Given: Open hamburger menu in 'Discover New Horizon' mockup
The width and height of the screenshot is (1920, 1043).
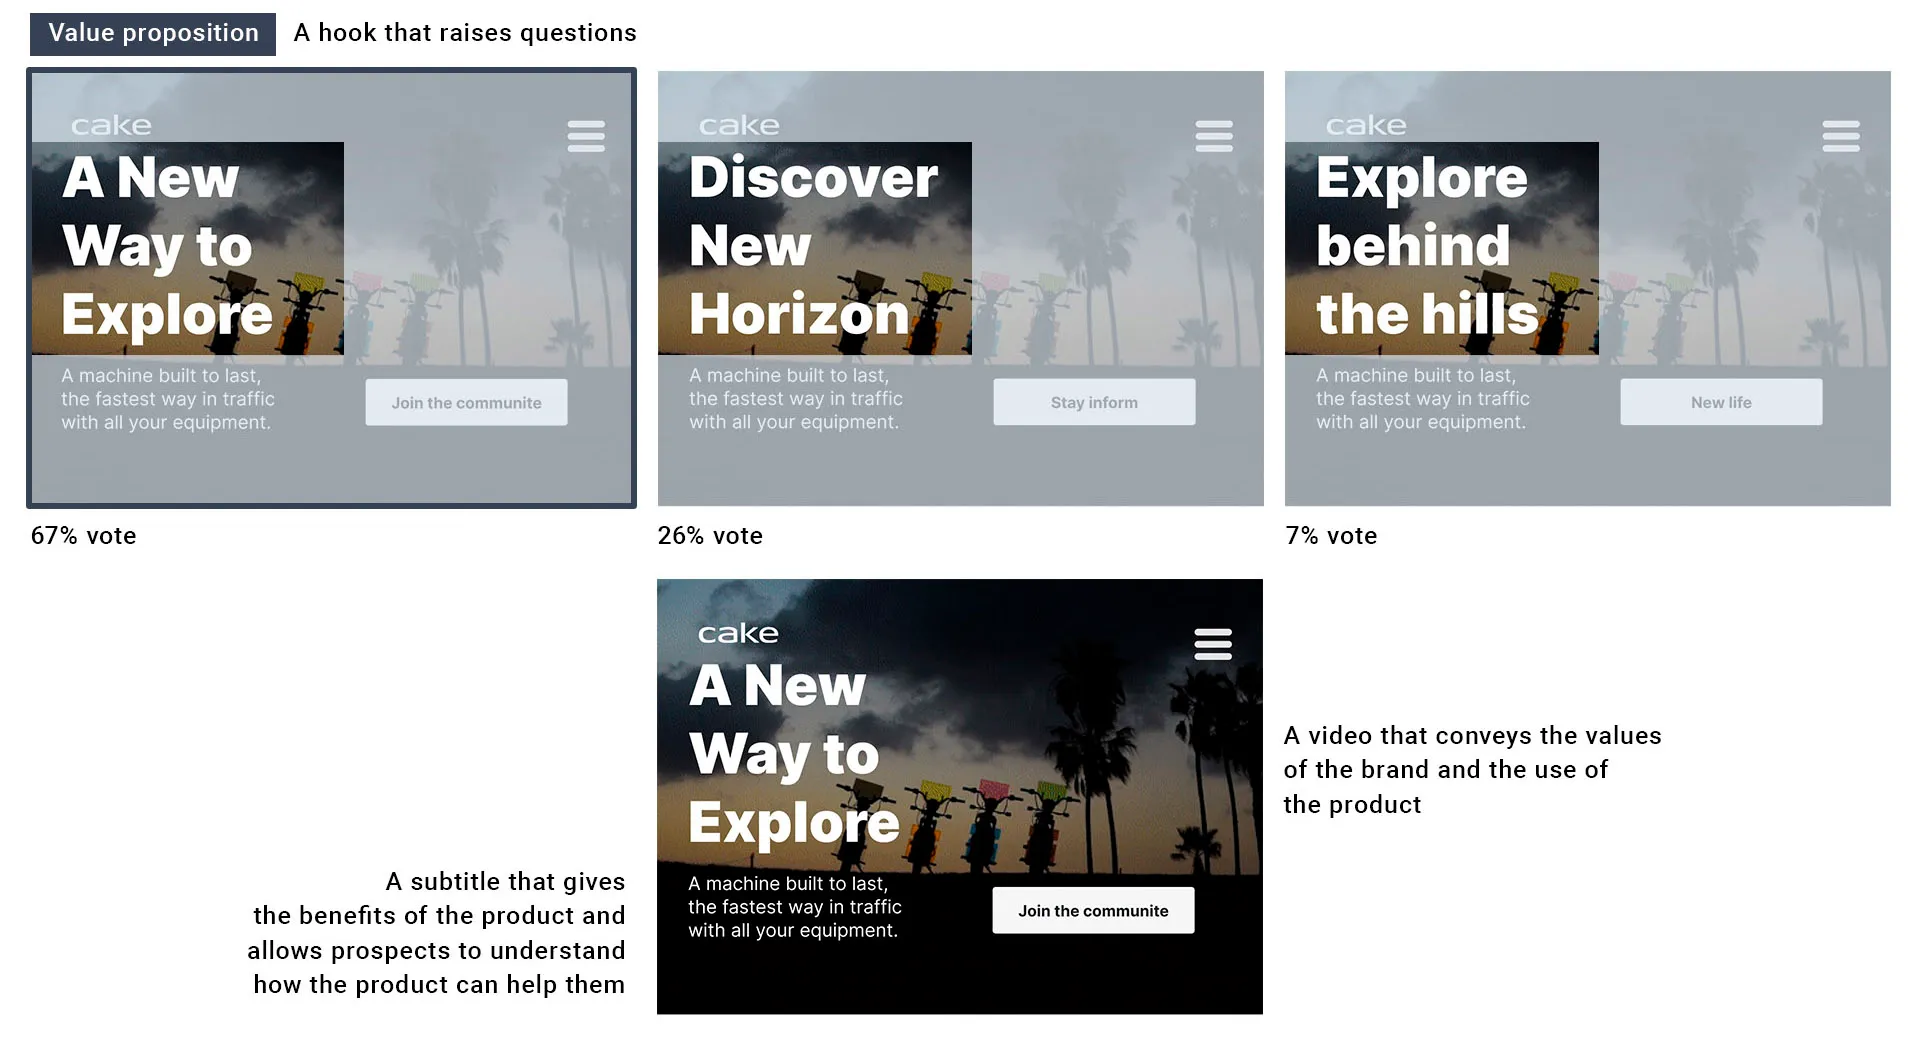Looking at the screenshot, I should point(1214,136).
